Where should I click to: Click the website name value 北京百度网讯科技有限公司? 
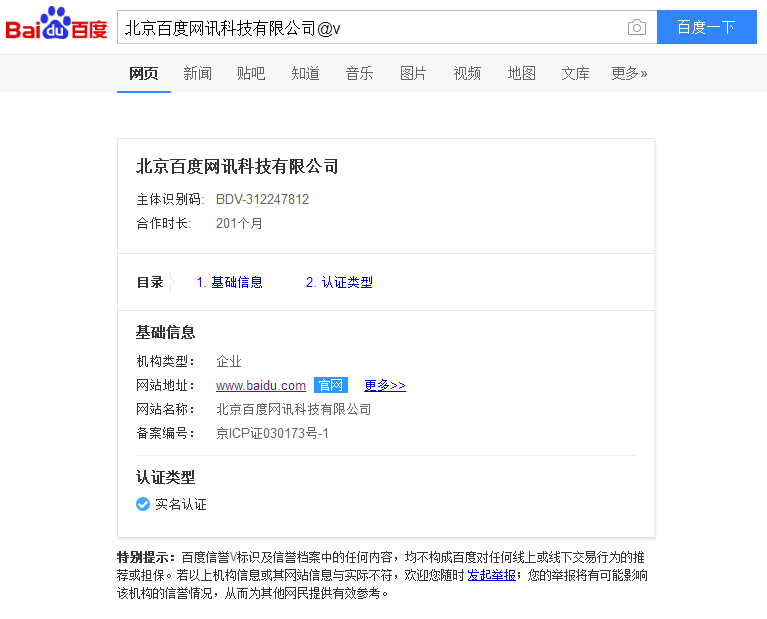(x=293, y=410)
